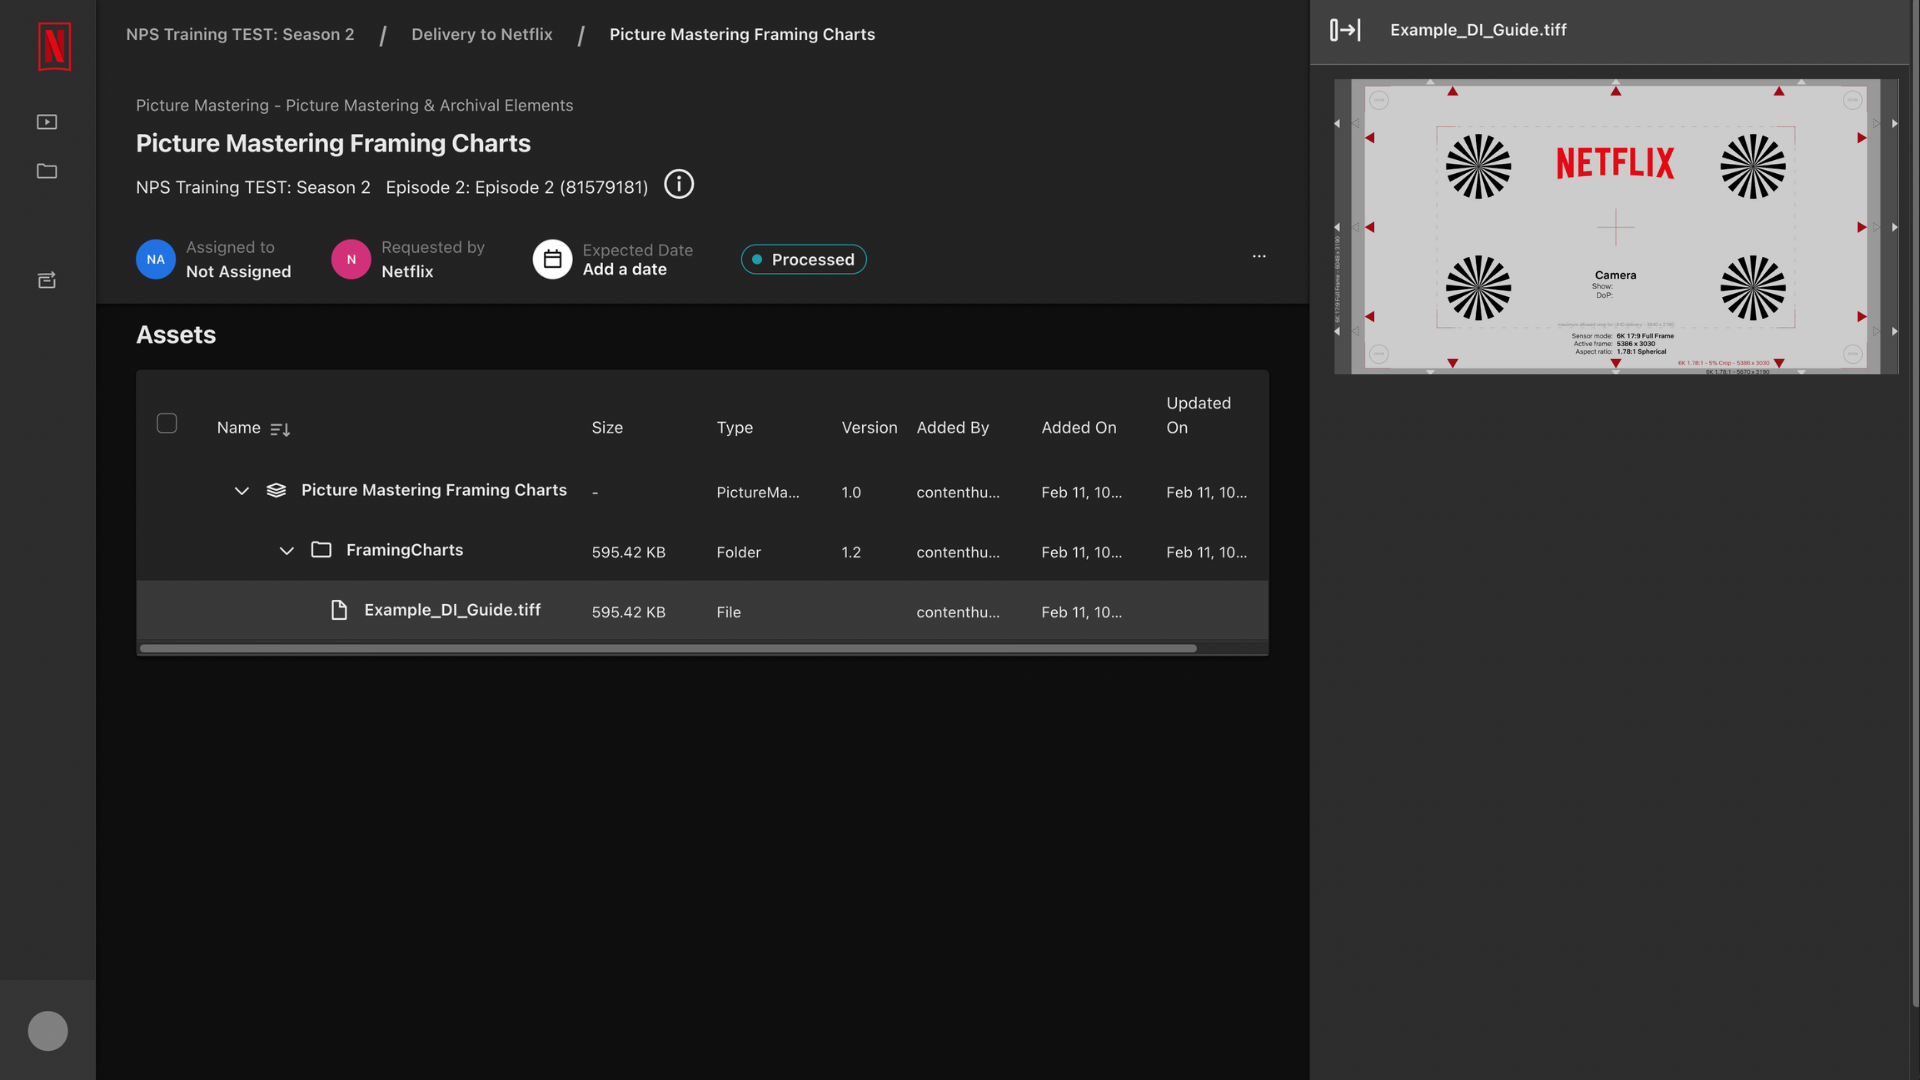Sort by the Updated On column header
1920x1080 pixels.
1198,415
